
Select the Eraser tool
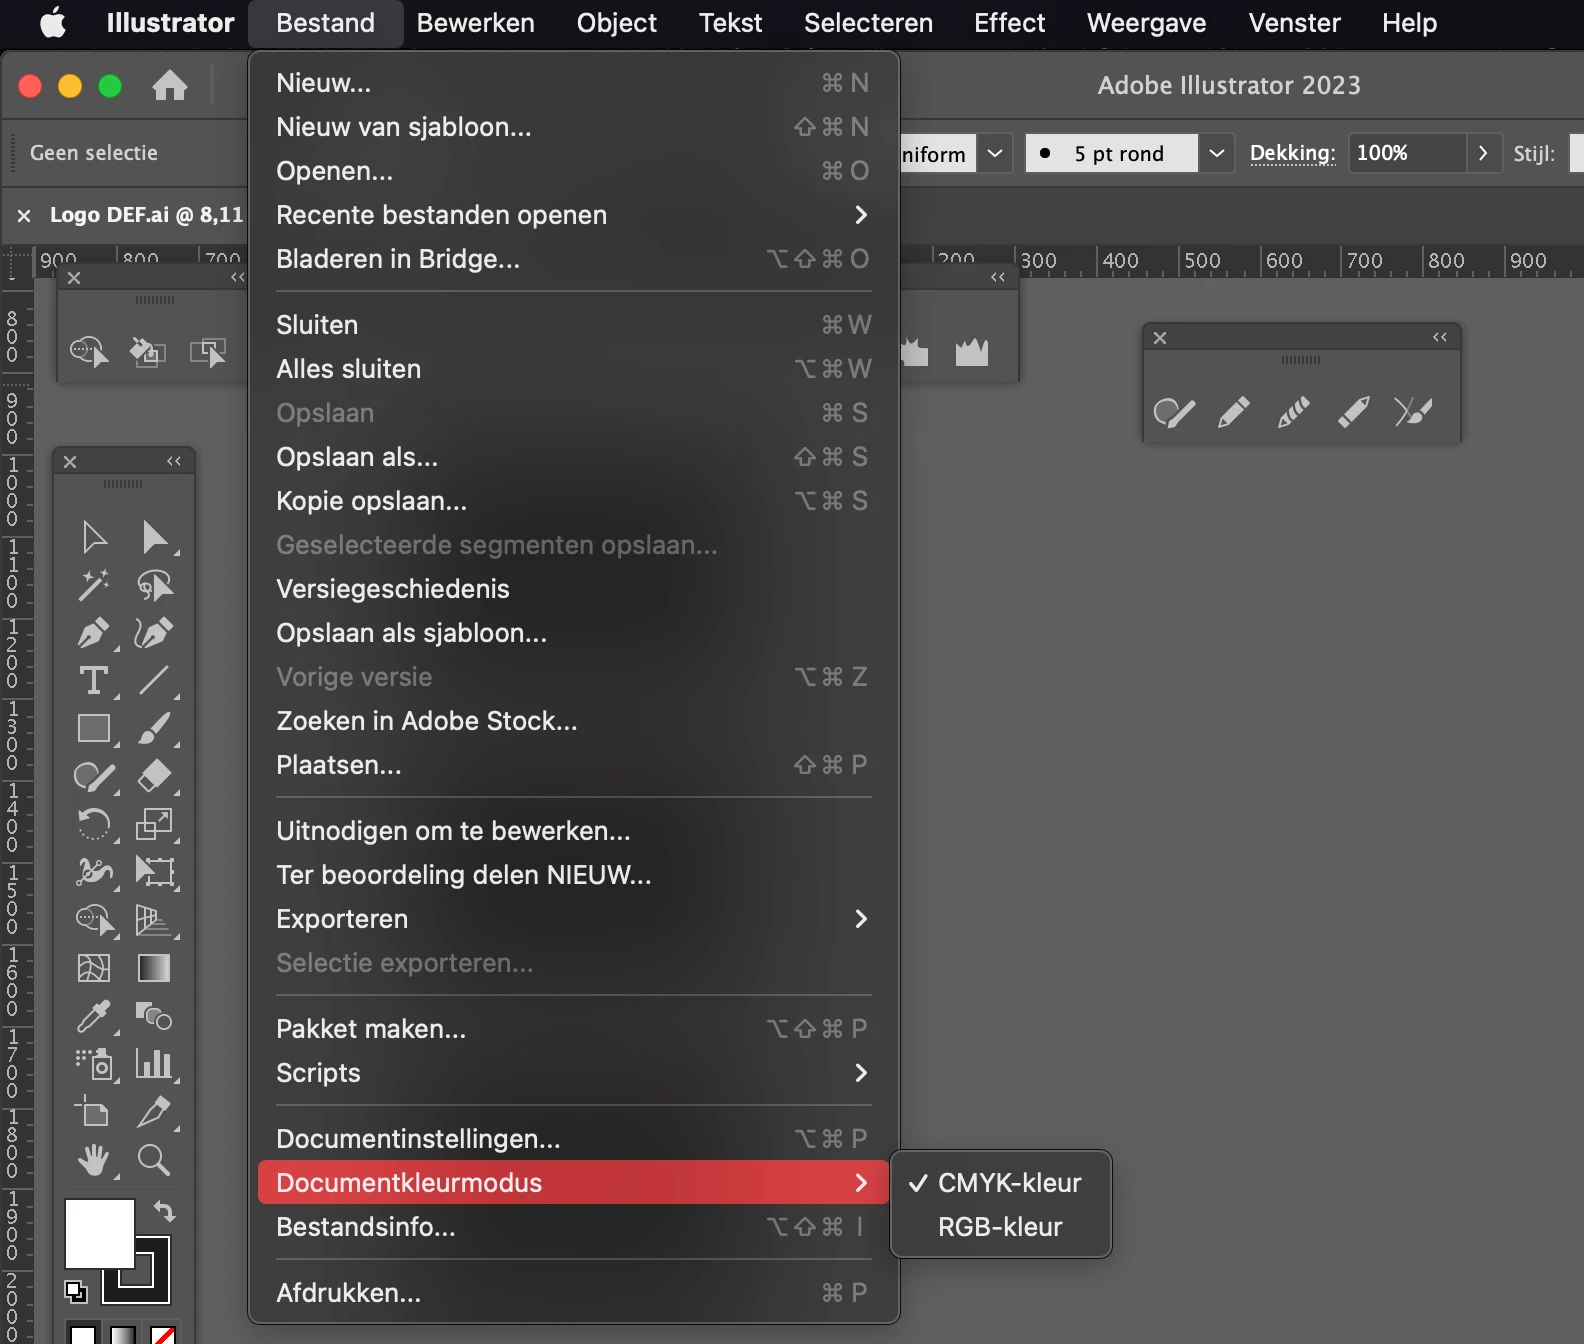(x=154, y=776)
